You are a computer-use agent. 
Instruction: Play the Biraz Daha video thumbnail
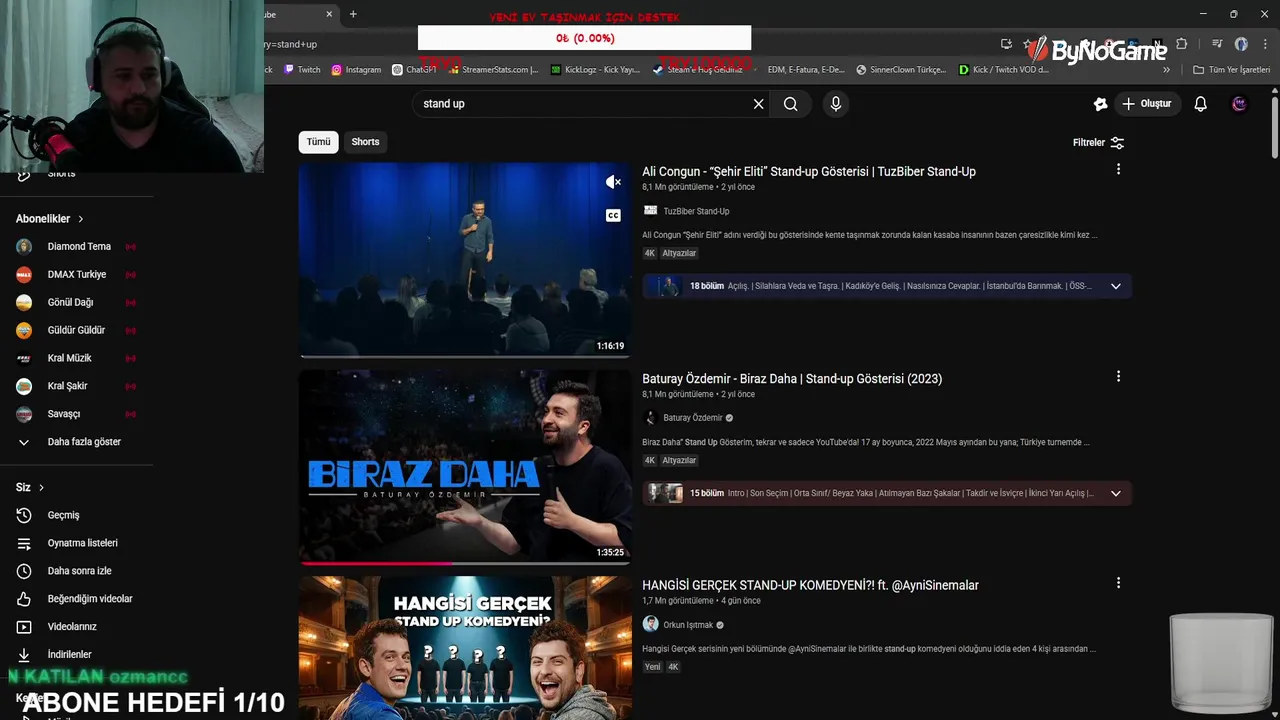click(465, 466)
